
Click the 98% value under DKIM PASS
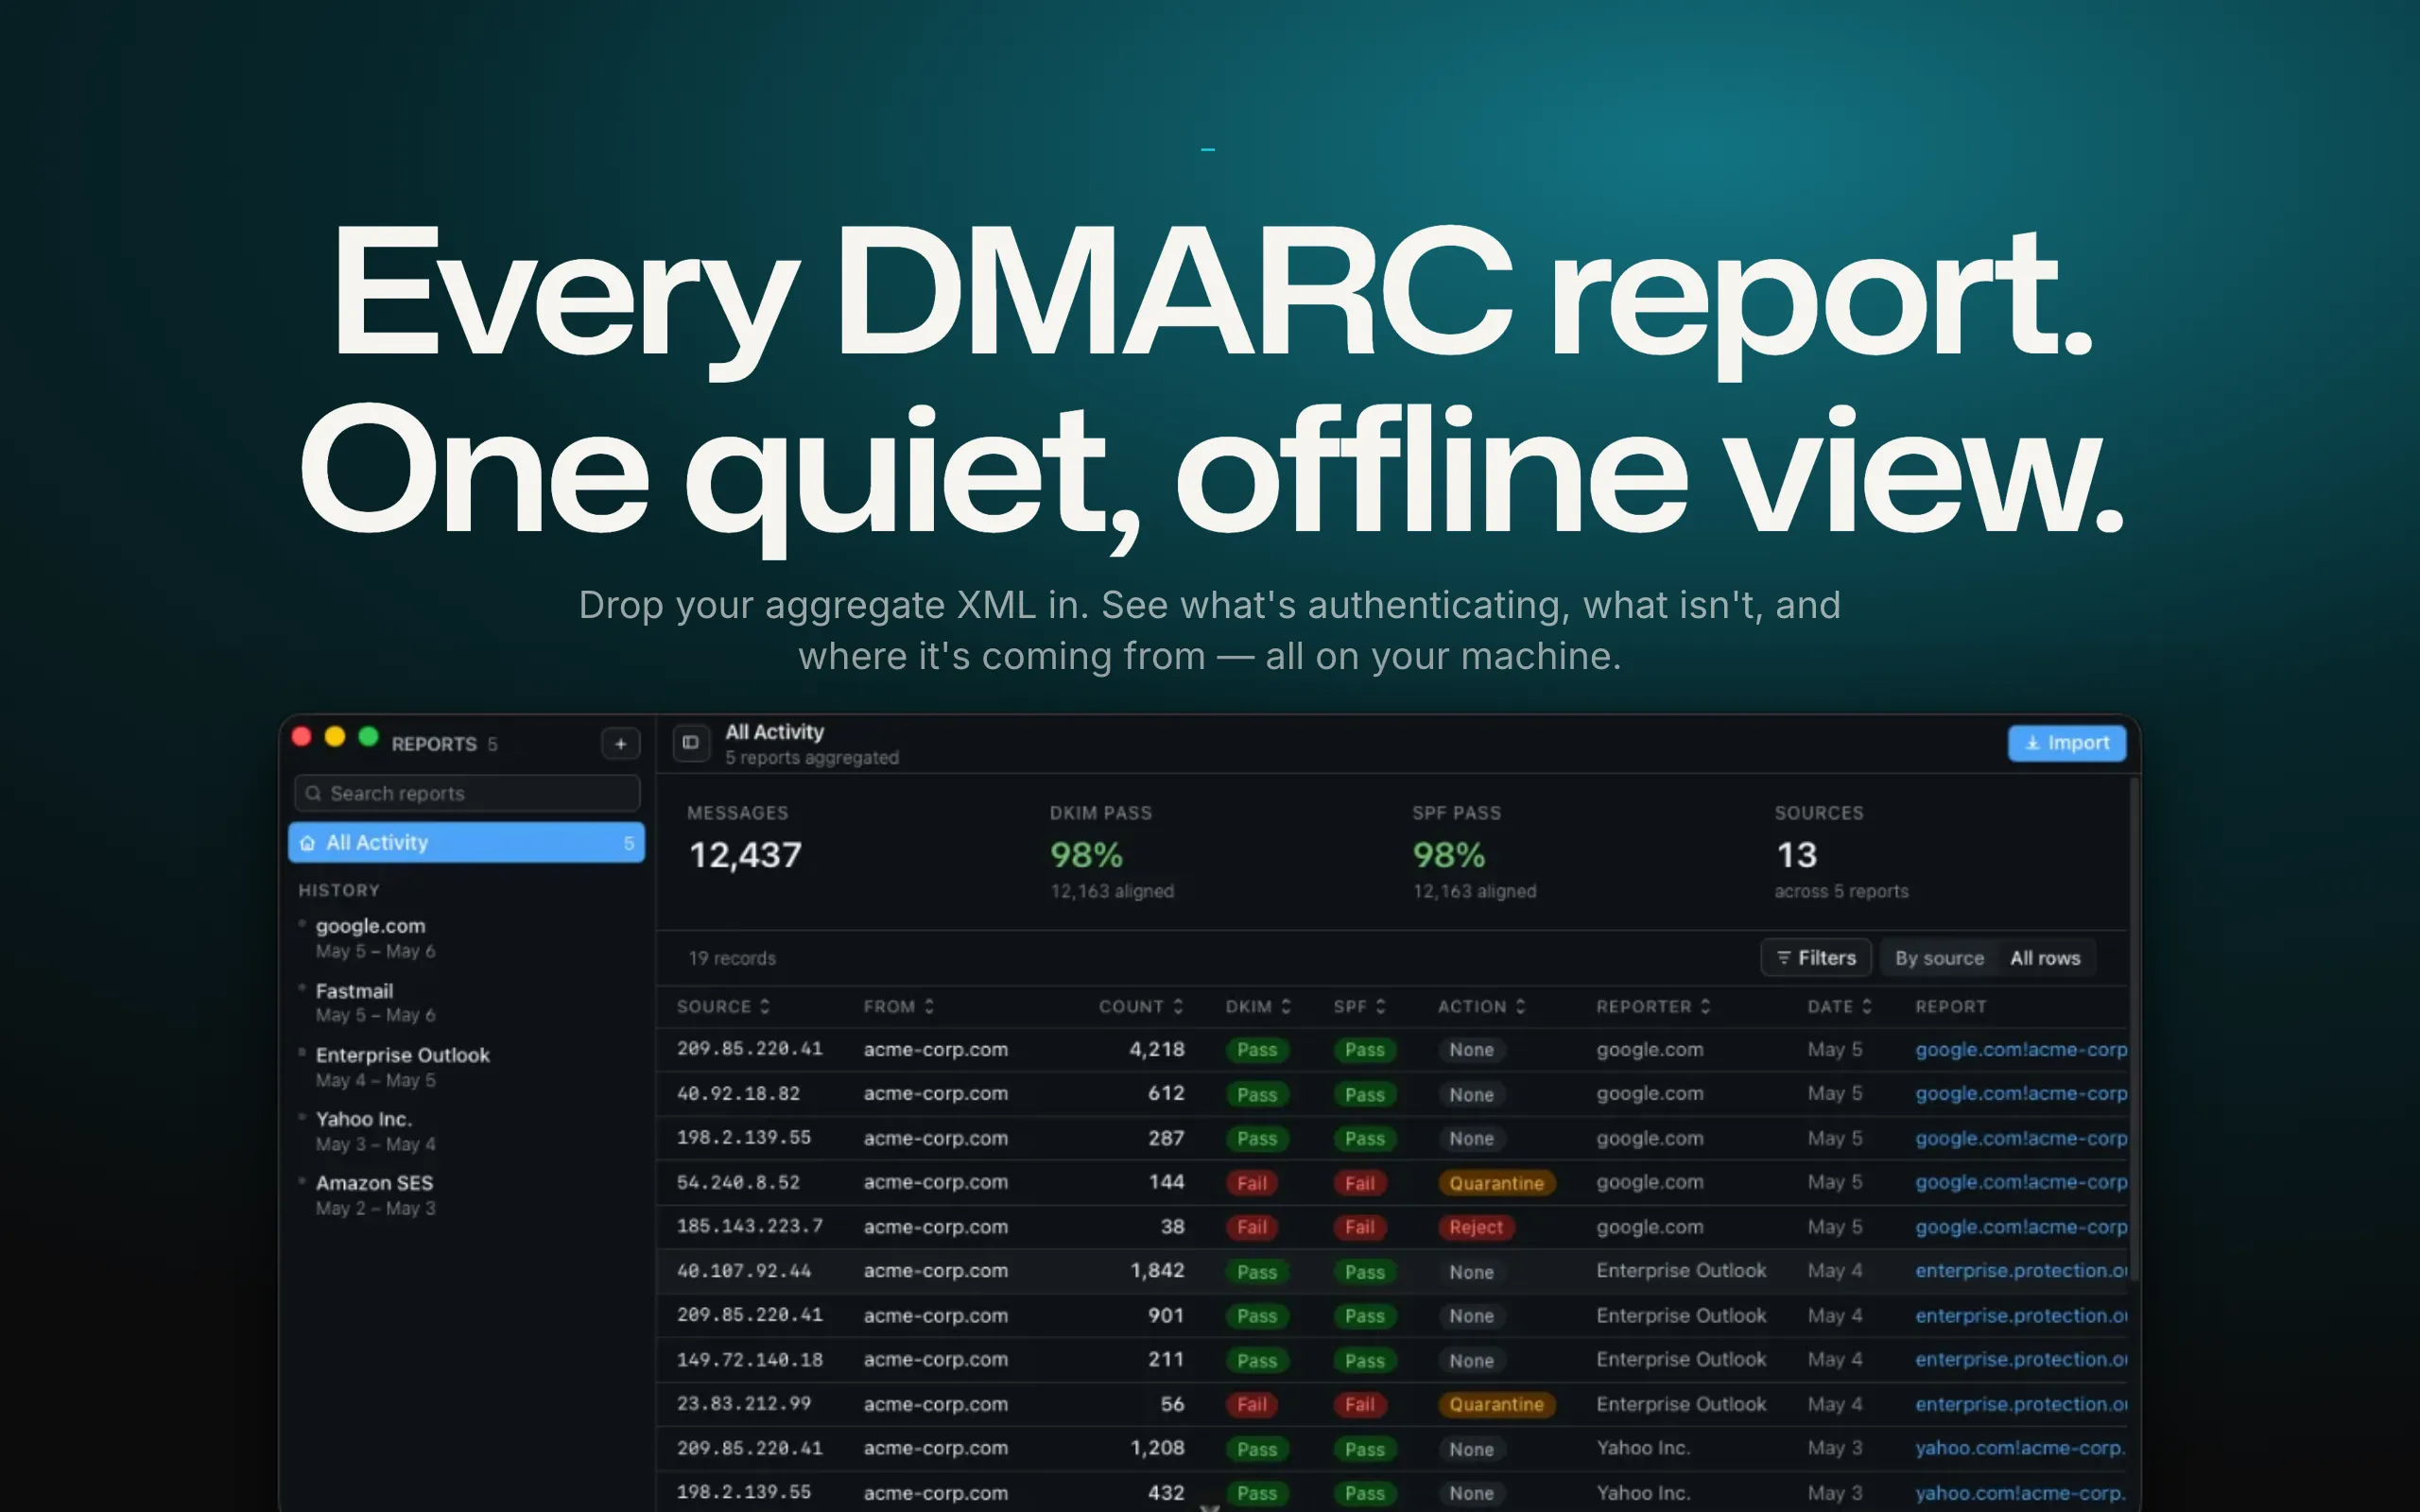coord(1086,855)
